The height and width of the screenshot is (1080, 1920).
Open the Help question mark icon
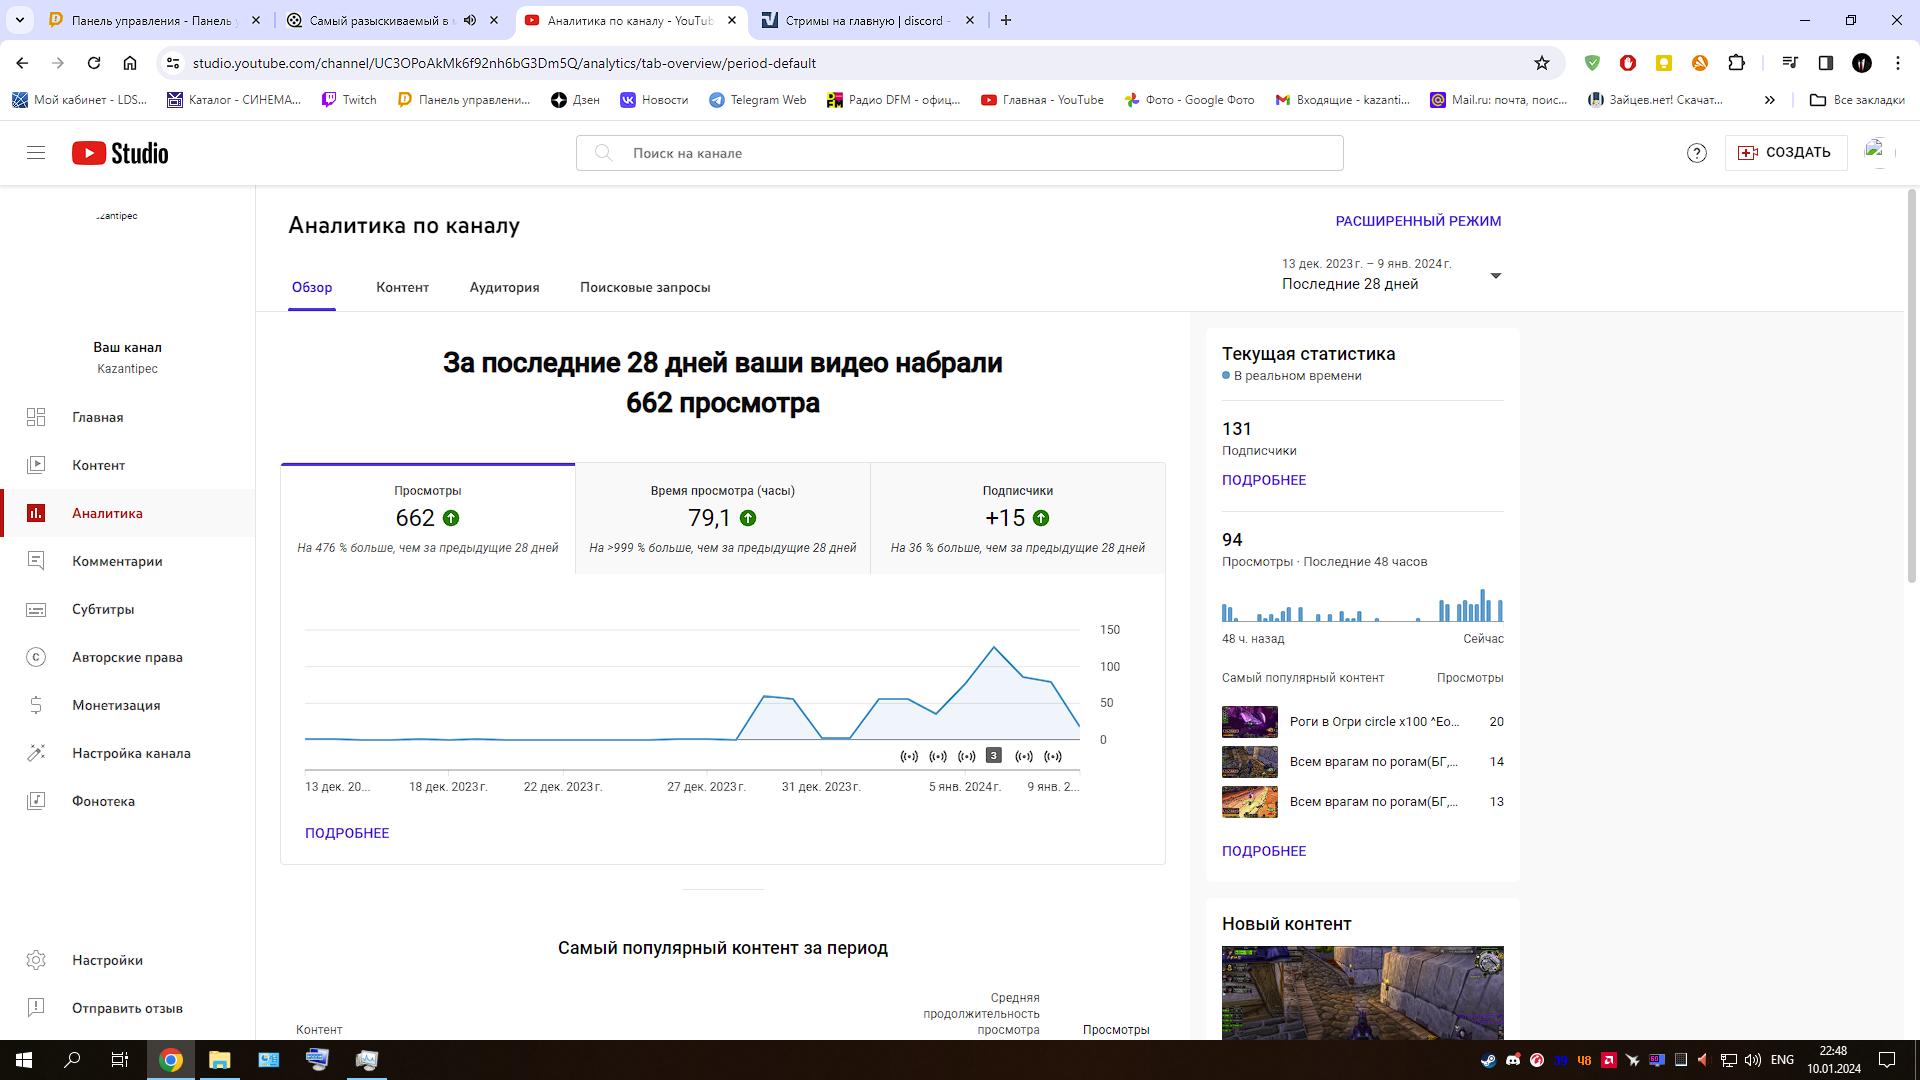tap(1697, 153)
